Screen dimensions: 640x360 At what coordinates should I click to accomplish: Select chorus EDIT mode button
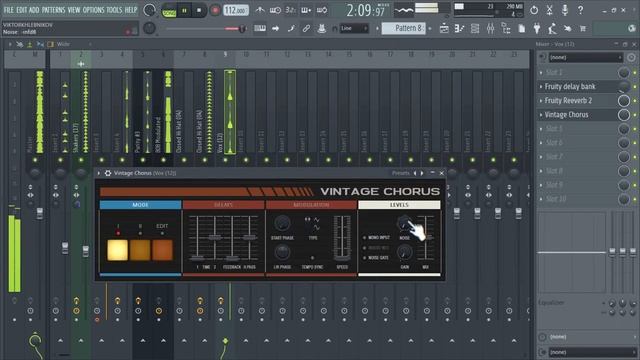coord(162,250)
